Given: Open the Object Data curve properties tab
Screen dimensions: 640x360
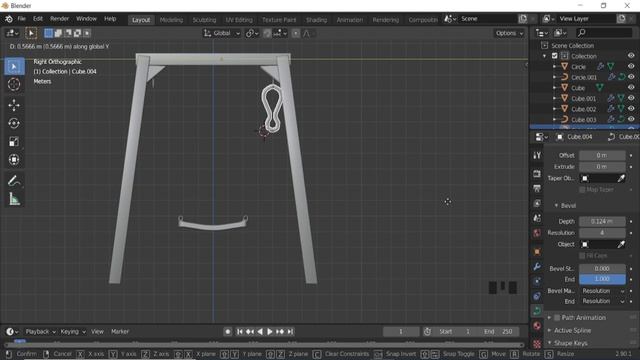Looking at the screenshot, I should point(537,311).
